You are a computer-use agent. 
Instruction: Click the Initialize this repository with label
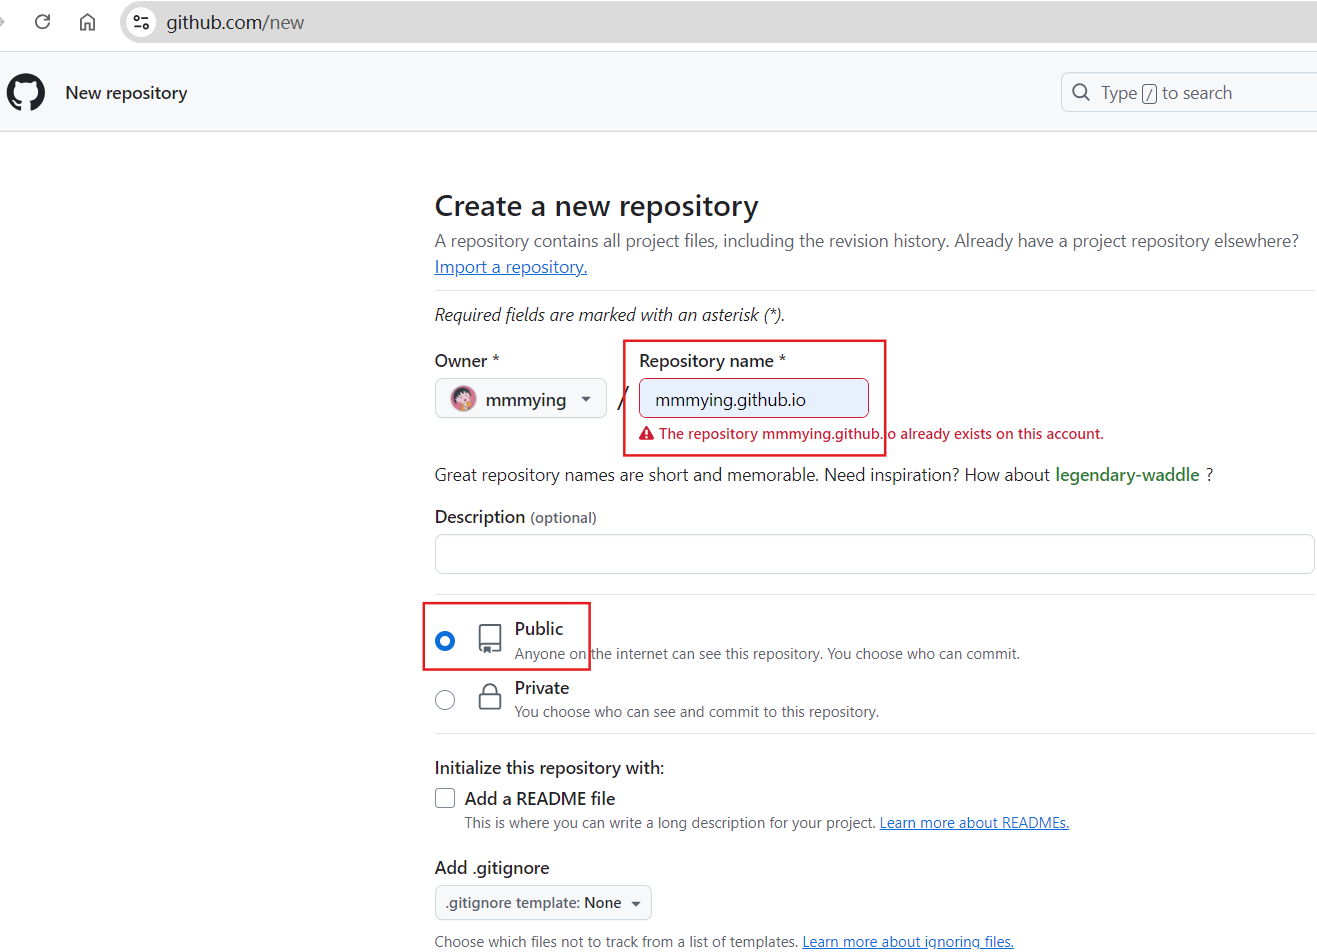pyautogui.click(x=549, y=768)
